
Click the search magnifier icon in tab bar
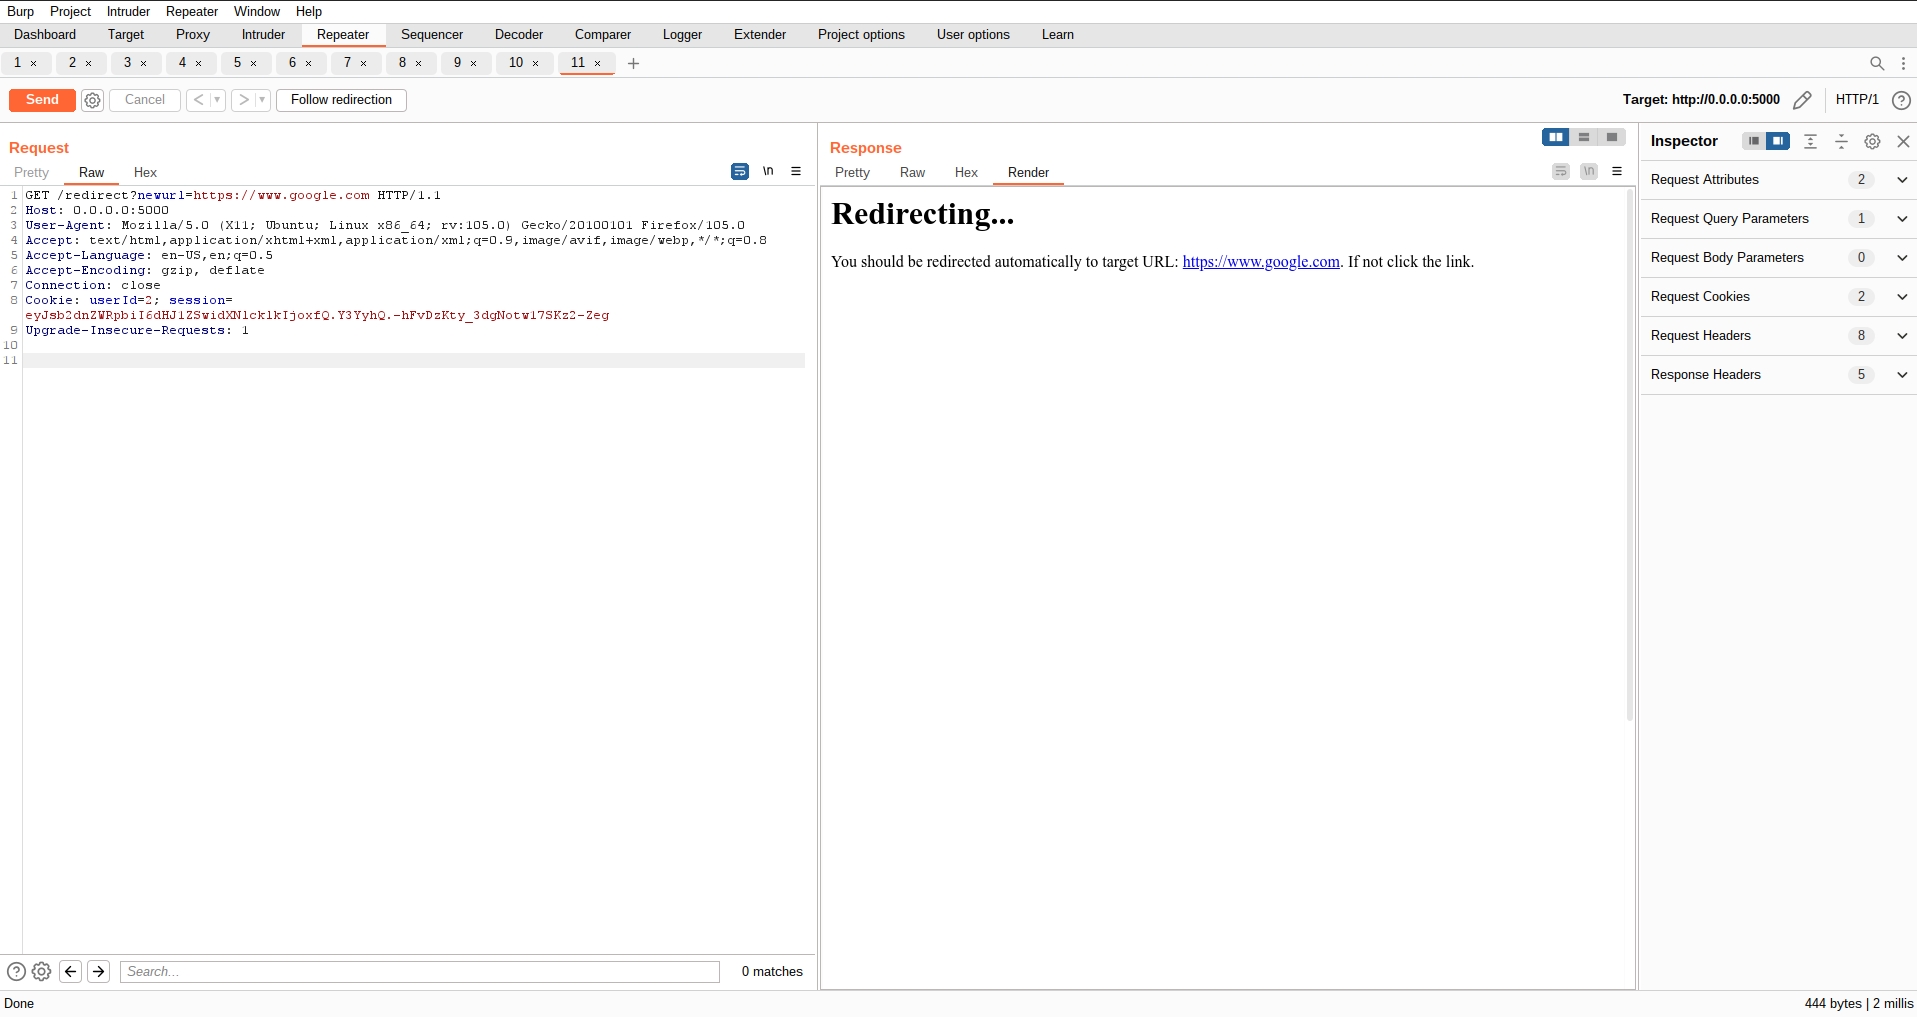(x=1876, y=63)
